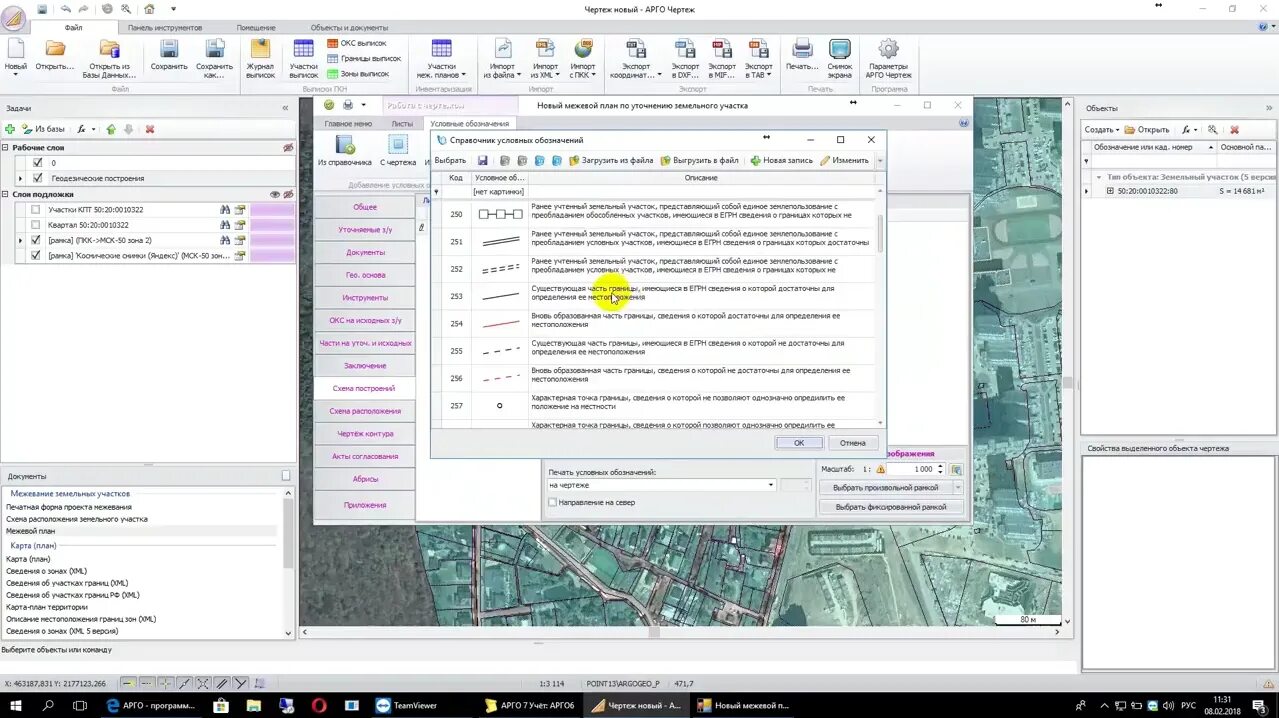
Task: Select Зоны выписок in the ribbon
Action: [x=358, y=73]
